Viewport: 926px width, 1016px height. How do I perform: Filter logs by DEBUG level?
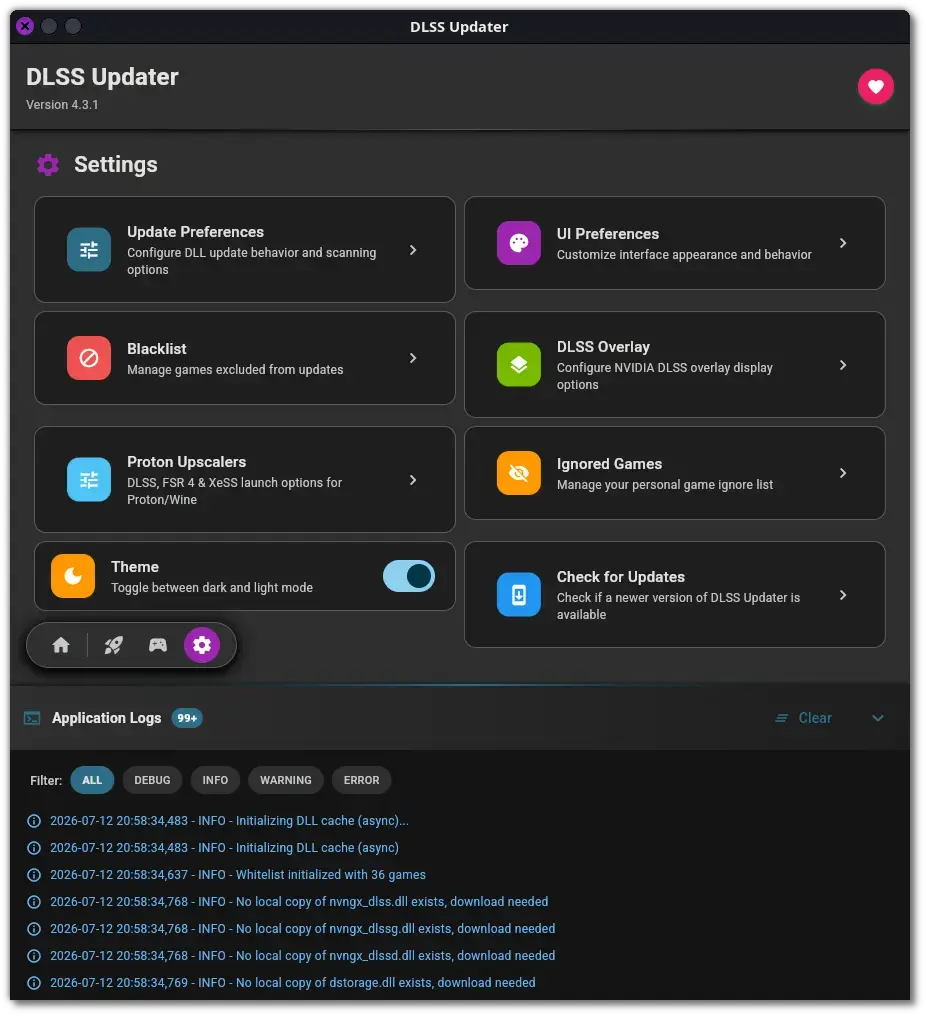coord(152,780)
